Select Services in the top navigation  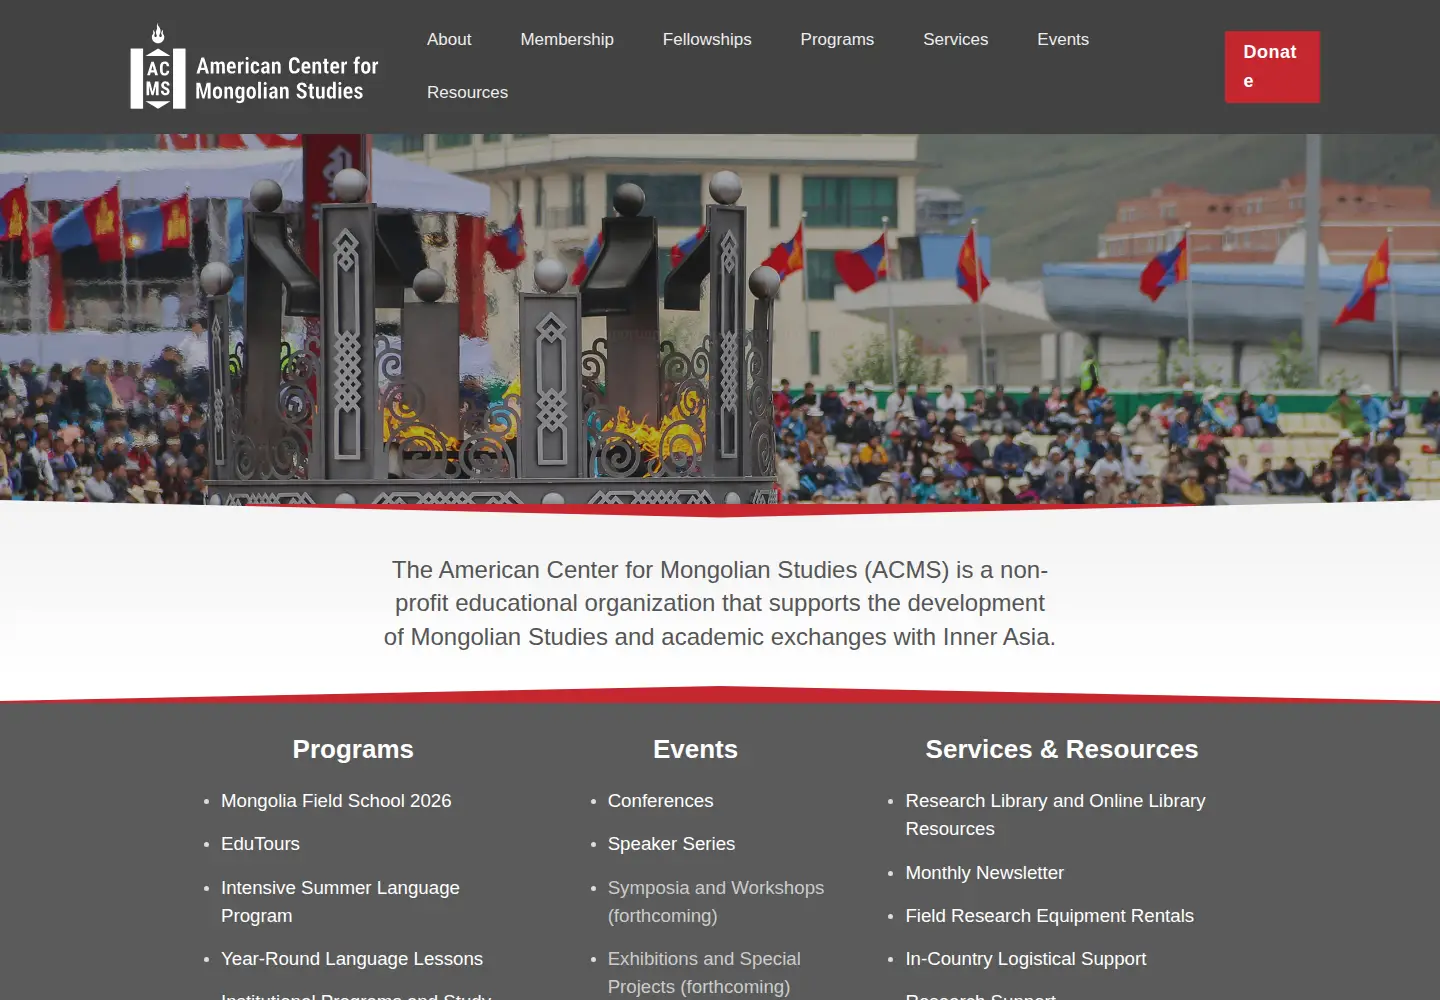click(x=955, y=39)
